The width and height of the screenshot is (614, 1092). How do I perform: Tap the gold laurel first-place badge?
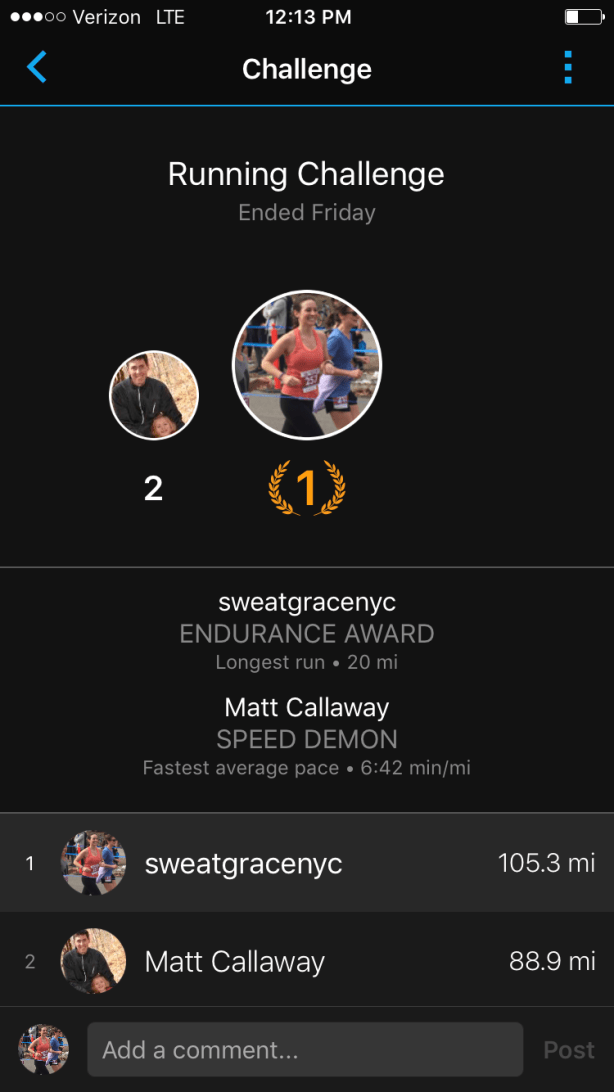[x=306, y=489]
